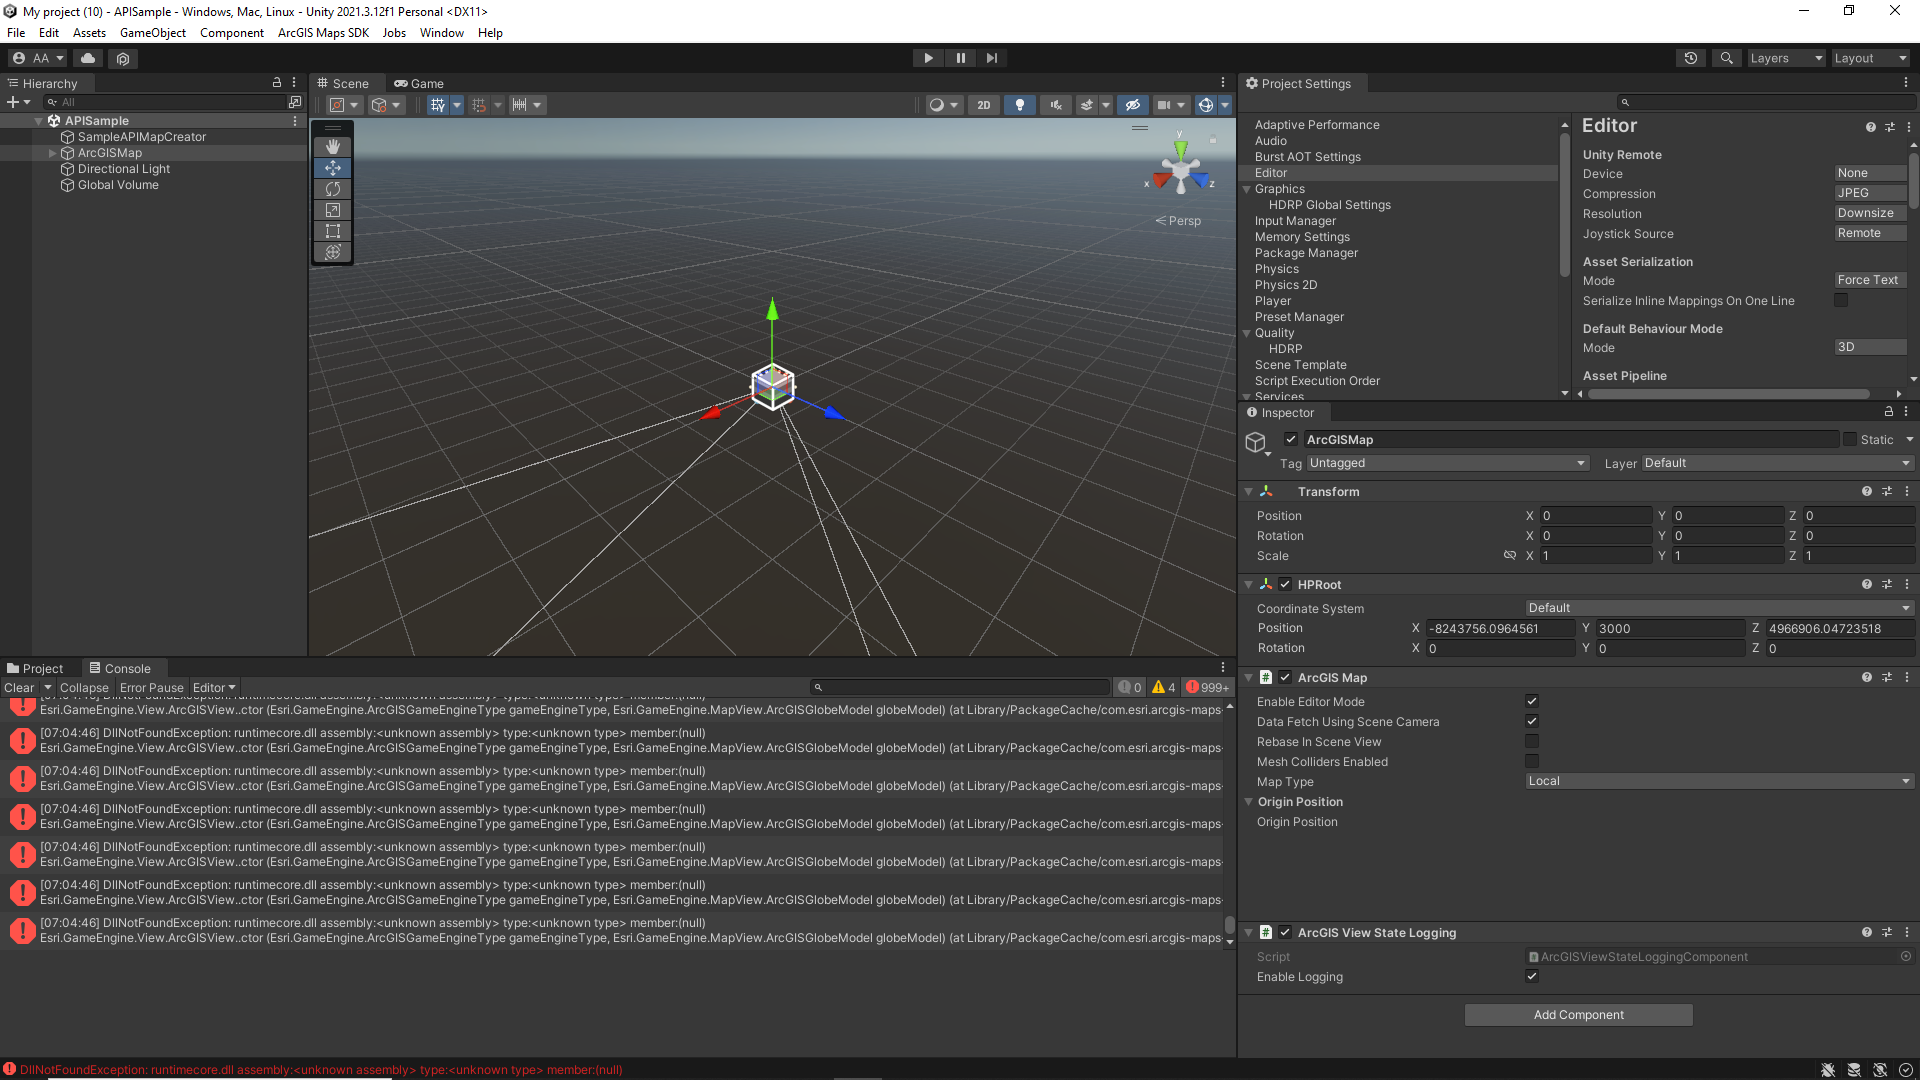Open the Jobs menu
Viewport: 1920px width, 1080px height.
[394, 33]
